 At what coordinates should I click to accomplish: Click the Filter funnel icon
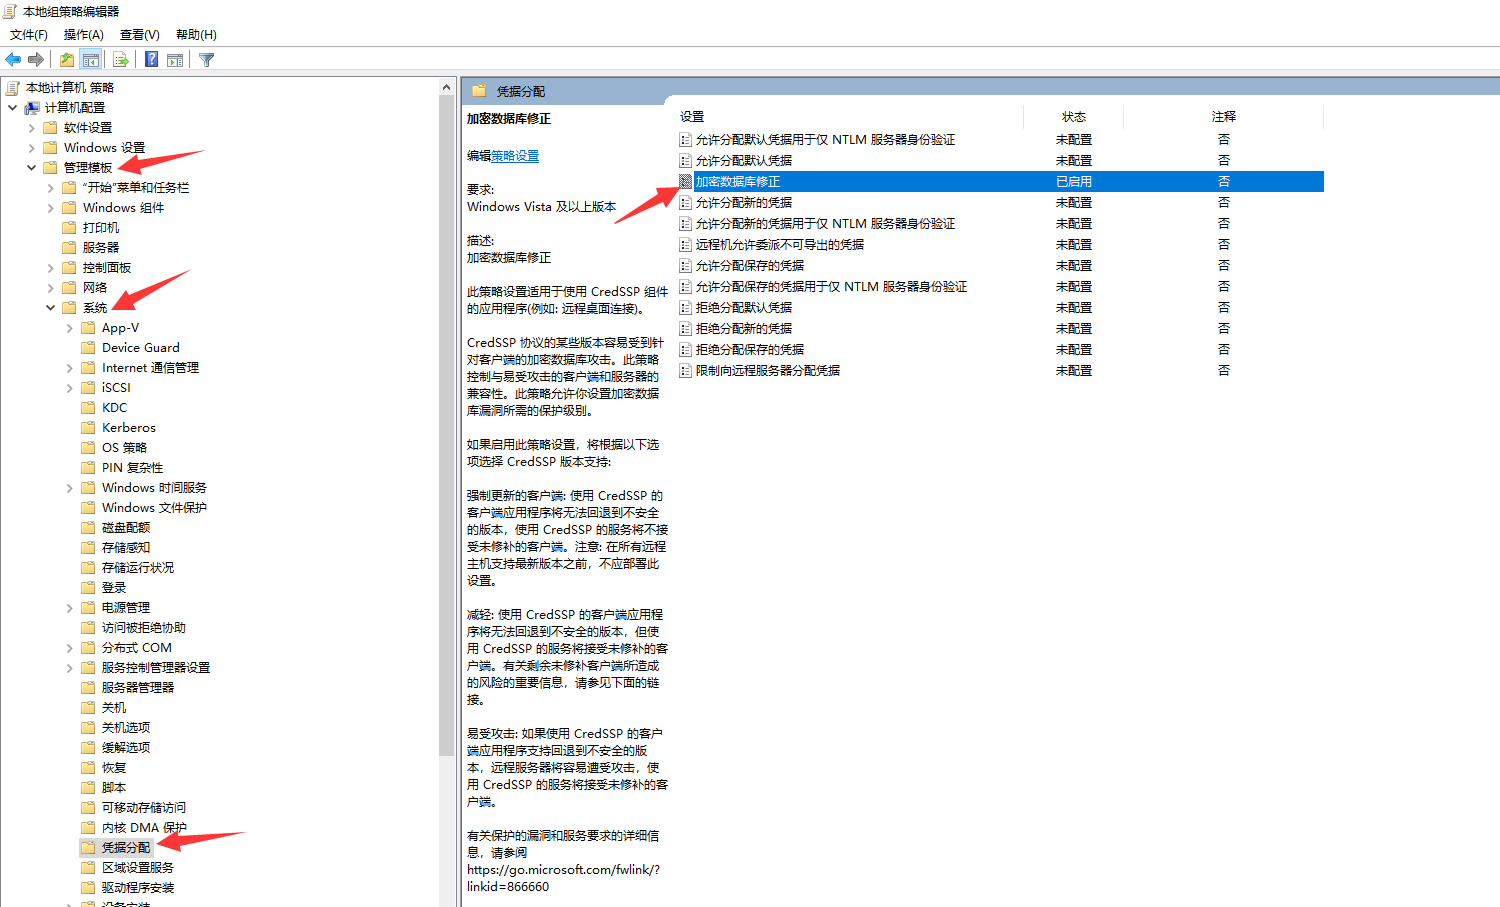[207, 60]
